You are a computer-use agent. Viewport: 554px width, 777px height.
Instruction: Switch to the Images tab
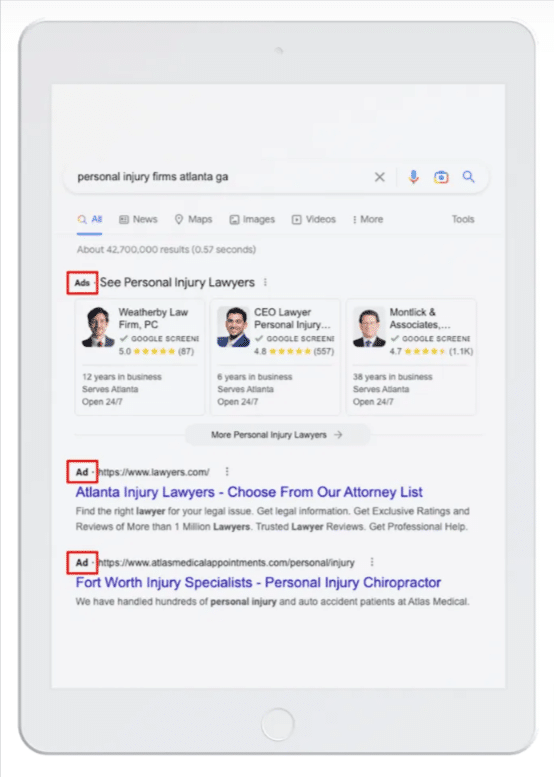tap(252, 219)
